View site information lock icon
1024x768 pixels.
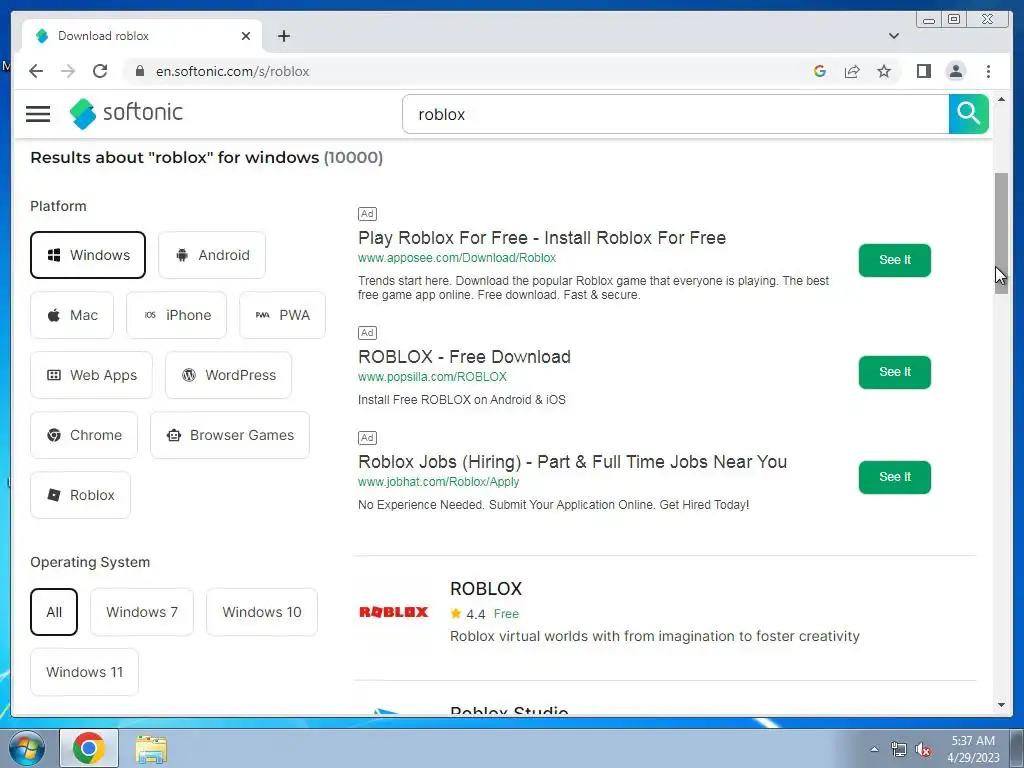pyautogui.click(x=140, y=71)
